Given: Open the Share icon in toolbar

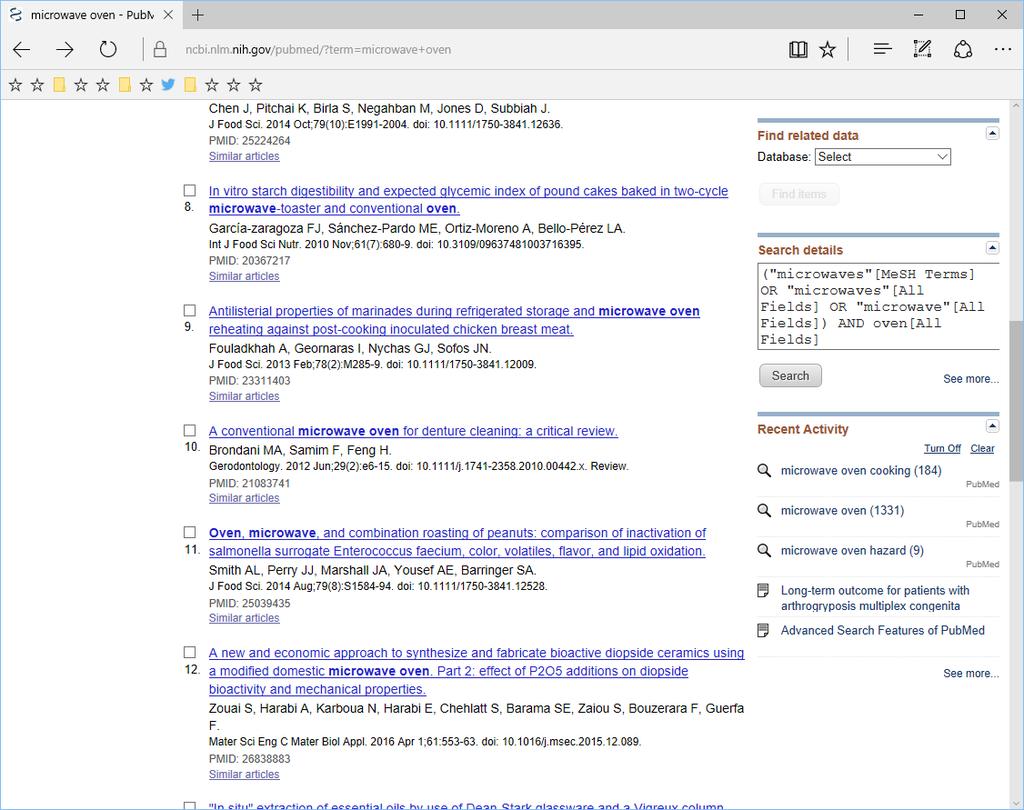Looking at the screenshot, I should [963, 50].
